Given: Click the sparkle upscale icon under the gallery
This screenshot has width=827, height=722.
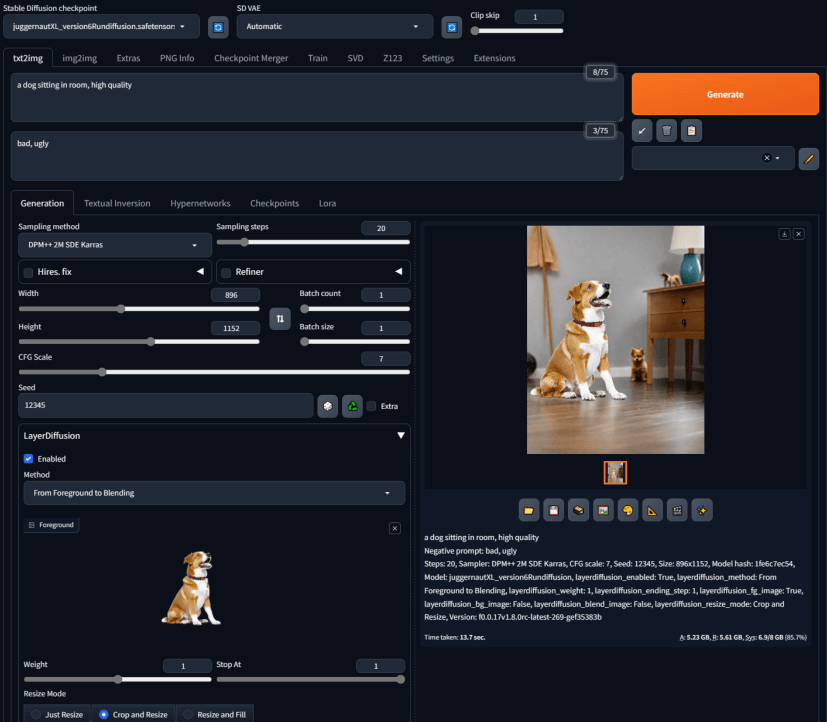Looking at the screenshot, I should click(x=702, y=510).
